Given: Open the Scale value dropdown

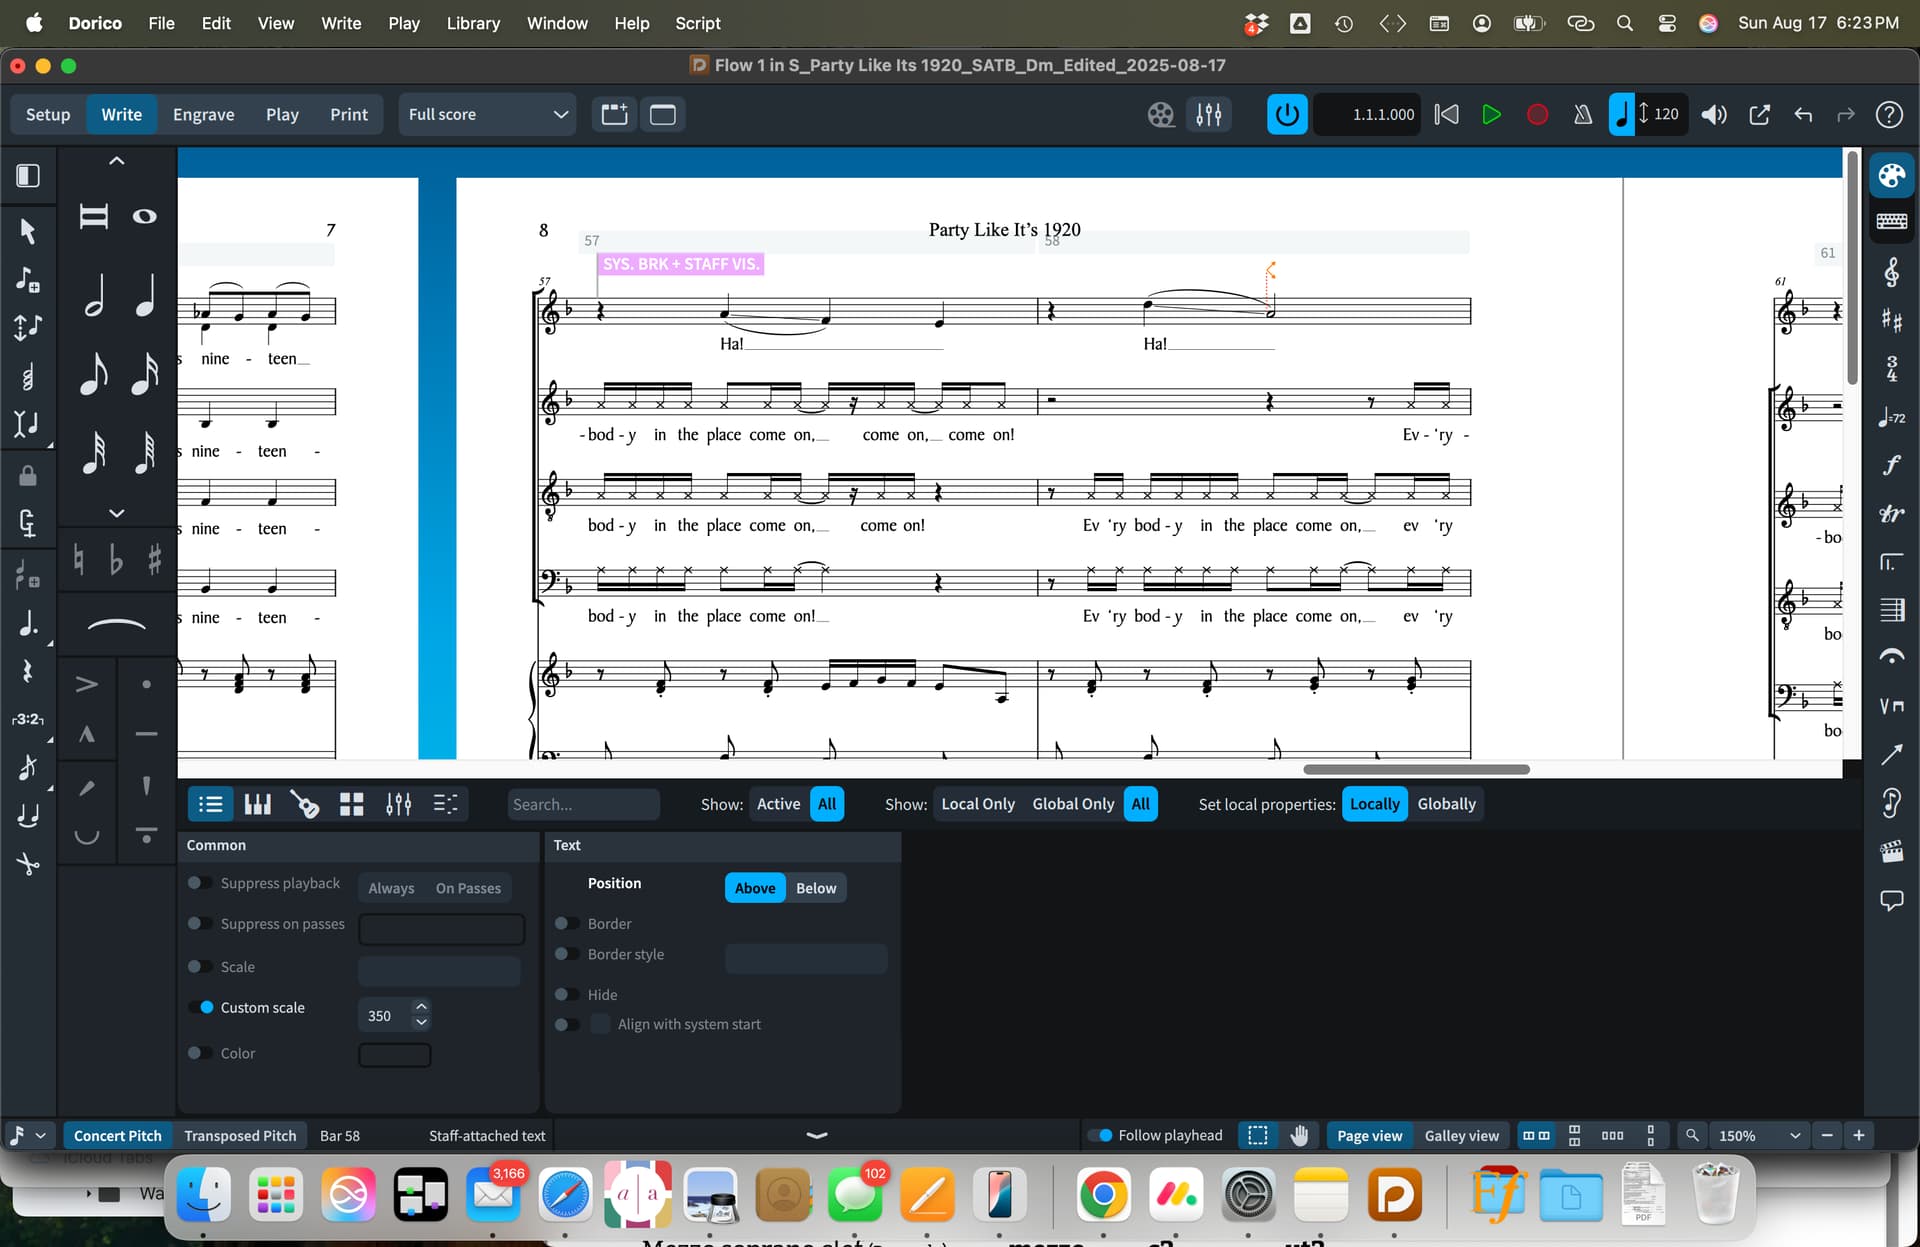Looking at the screenshot, I should coord(439,970).
